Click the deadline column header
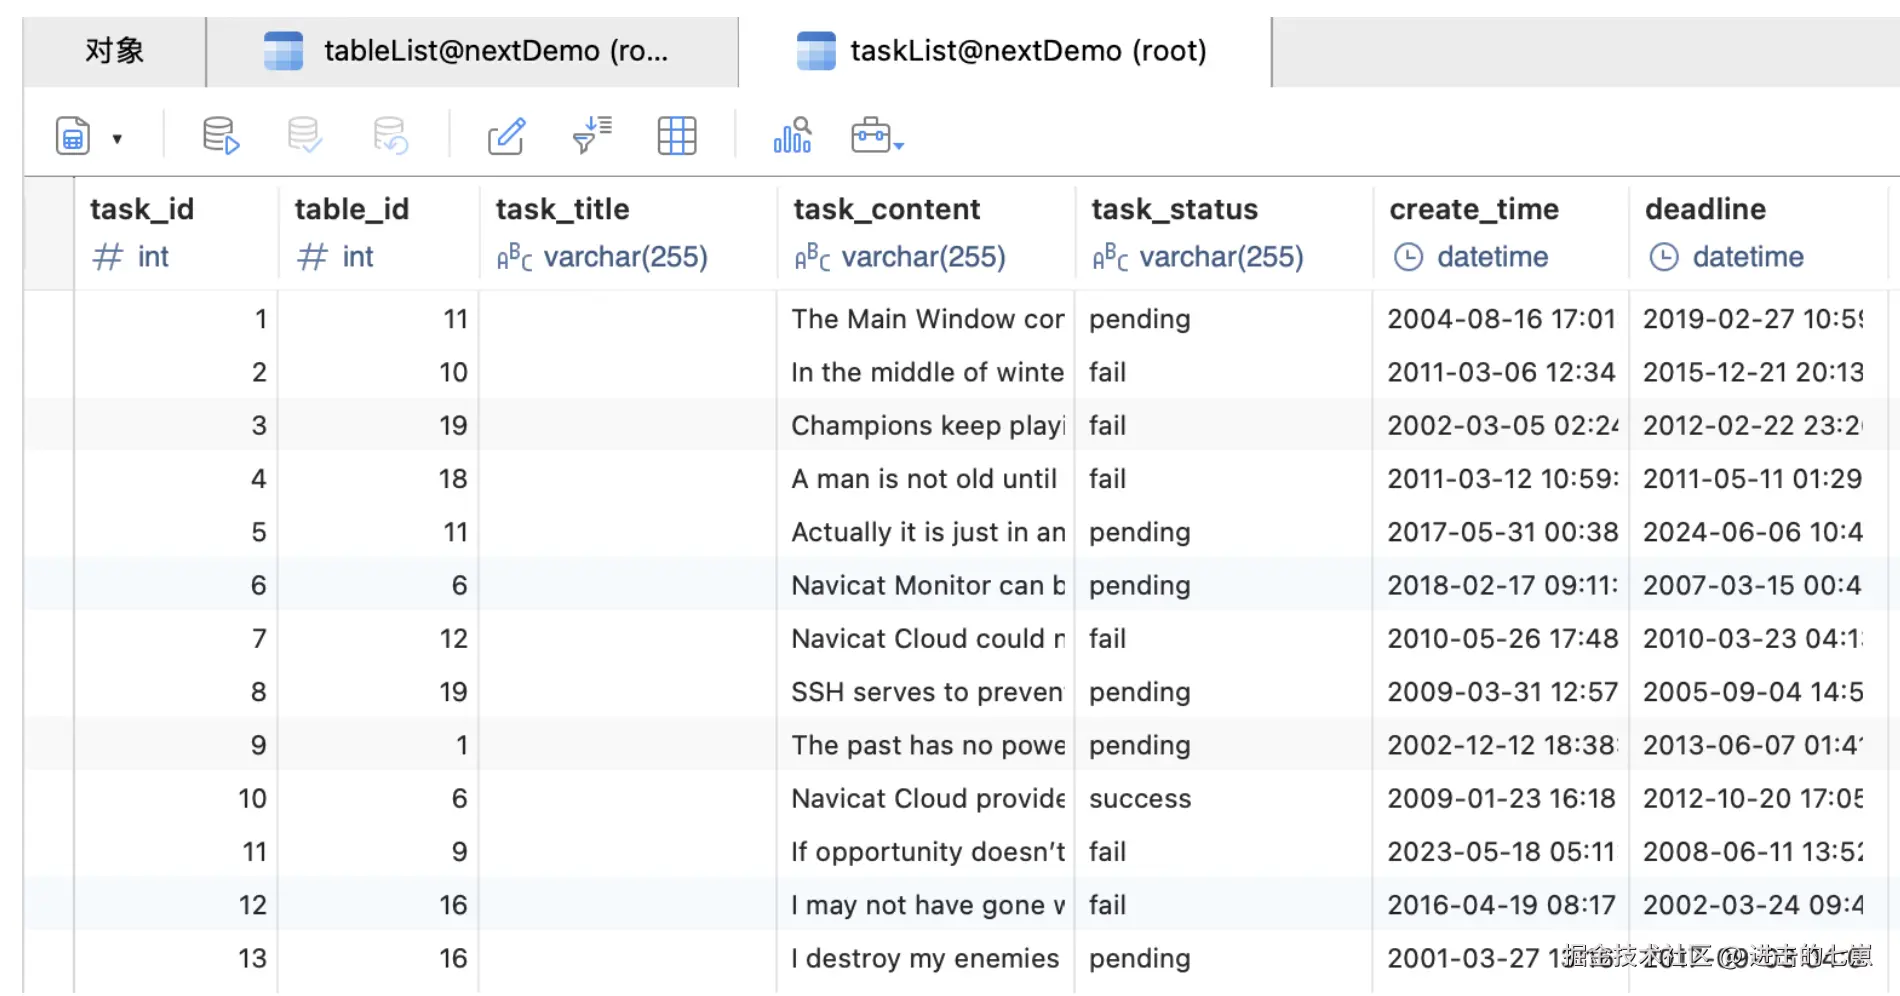The image size is (1900, 996). 1705,209
